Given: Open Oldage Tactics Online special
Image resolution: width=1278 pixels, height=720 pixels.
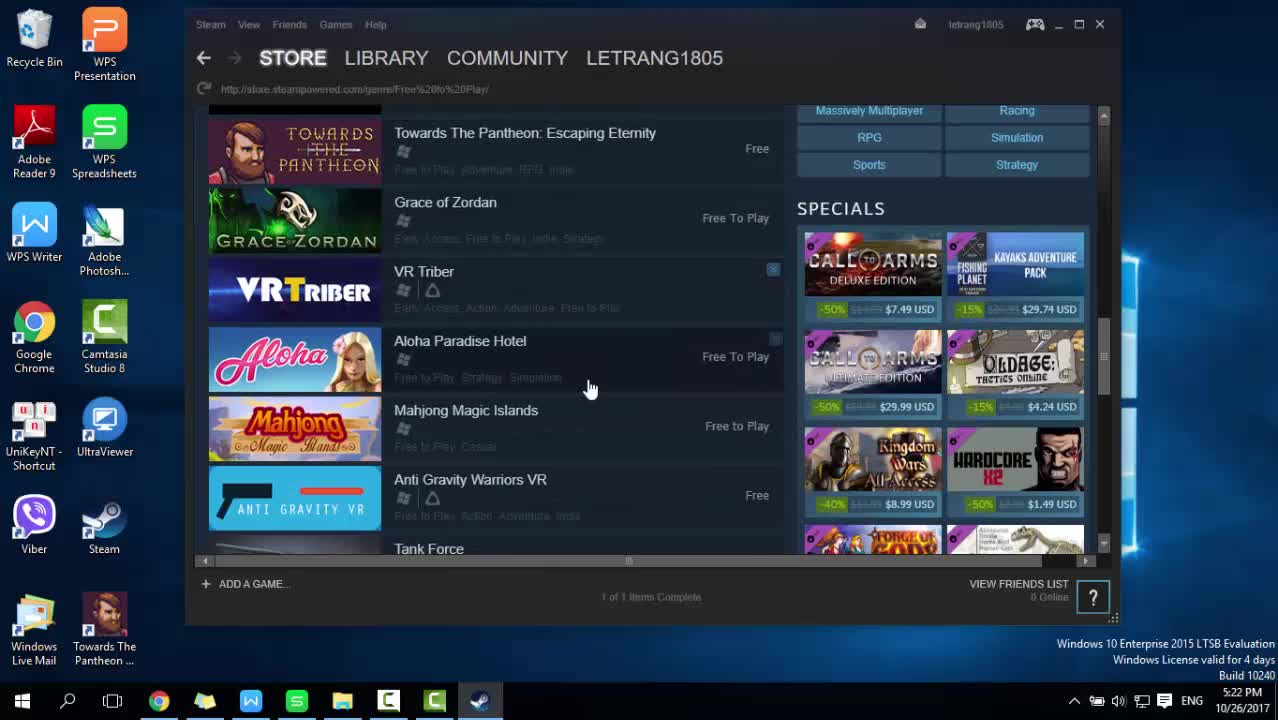Looking at the screenshot, I should [1015, 373].
